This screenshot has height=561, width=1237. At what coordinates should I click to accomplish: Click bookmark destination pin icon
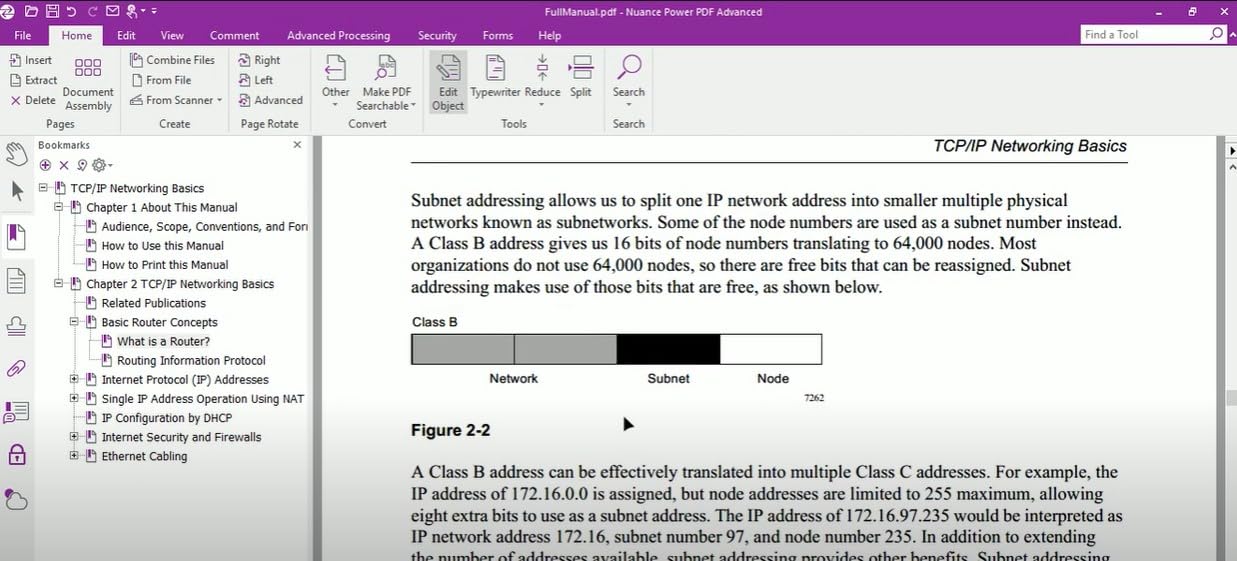82,165
